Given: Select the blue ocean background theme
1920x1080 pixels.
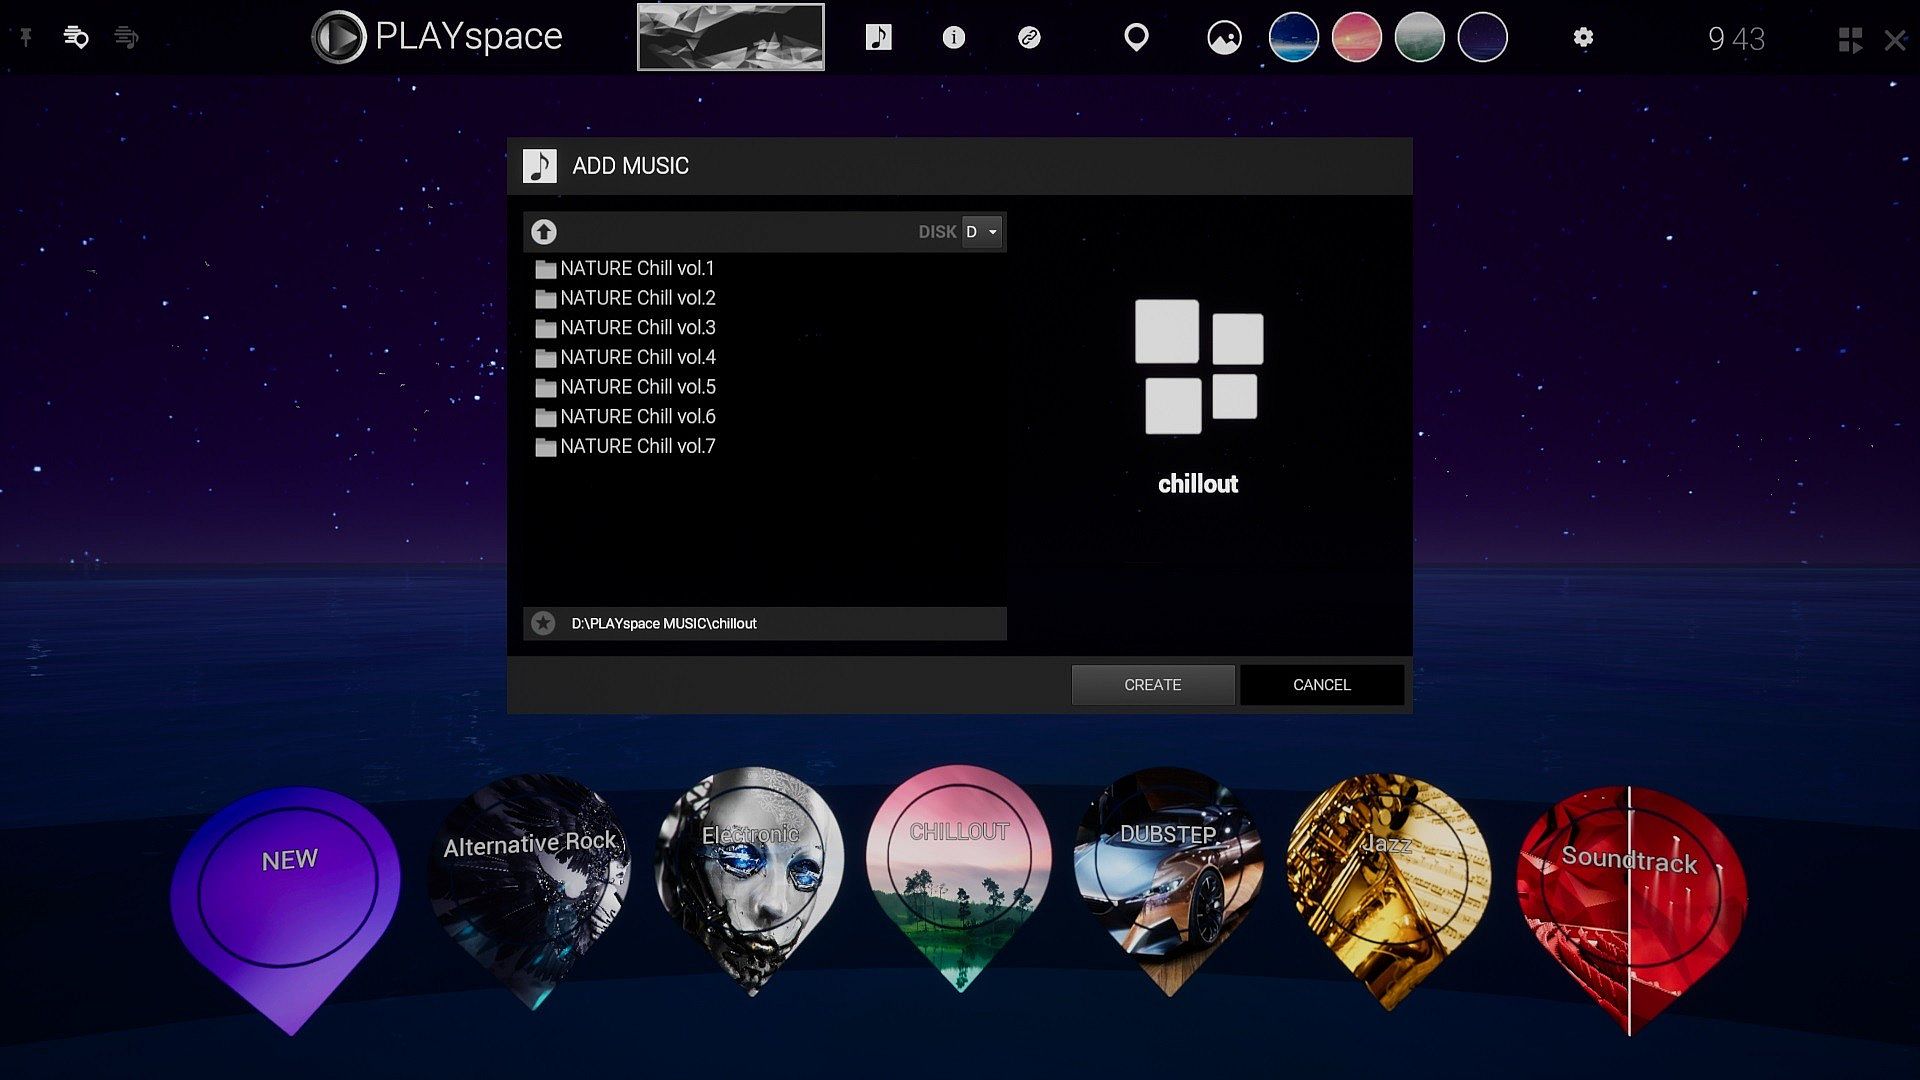Looking at the screenshot, I should (x=1293, y=38).
